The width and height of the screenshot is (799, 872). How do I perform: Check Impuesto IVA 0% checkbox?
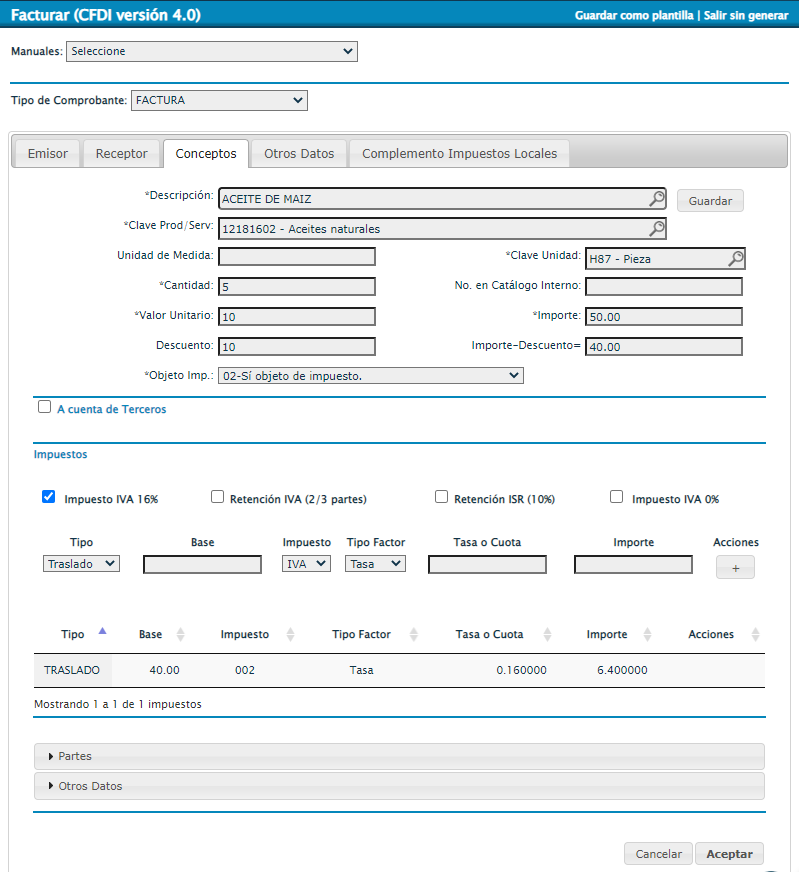coord(616,497)
